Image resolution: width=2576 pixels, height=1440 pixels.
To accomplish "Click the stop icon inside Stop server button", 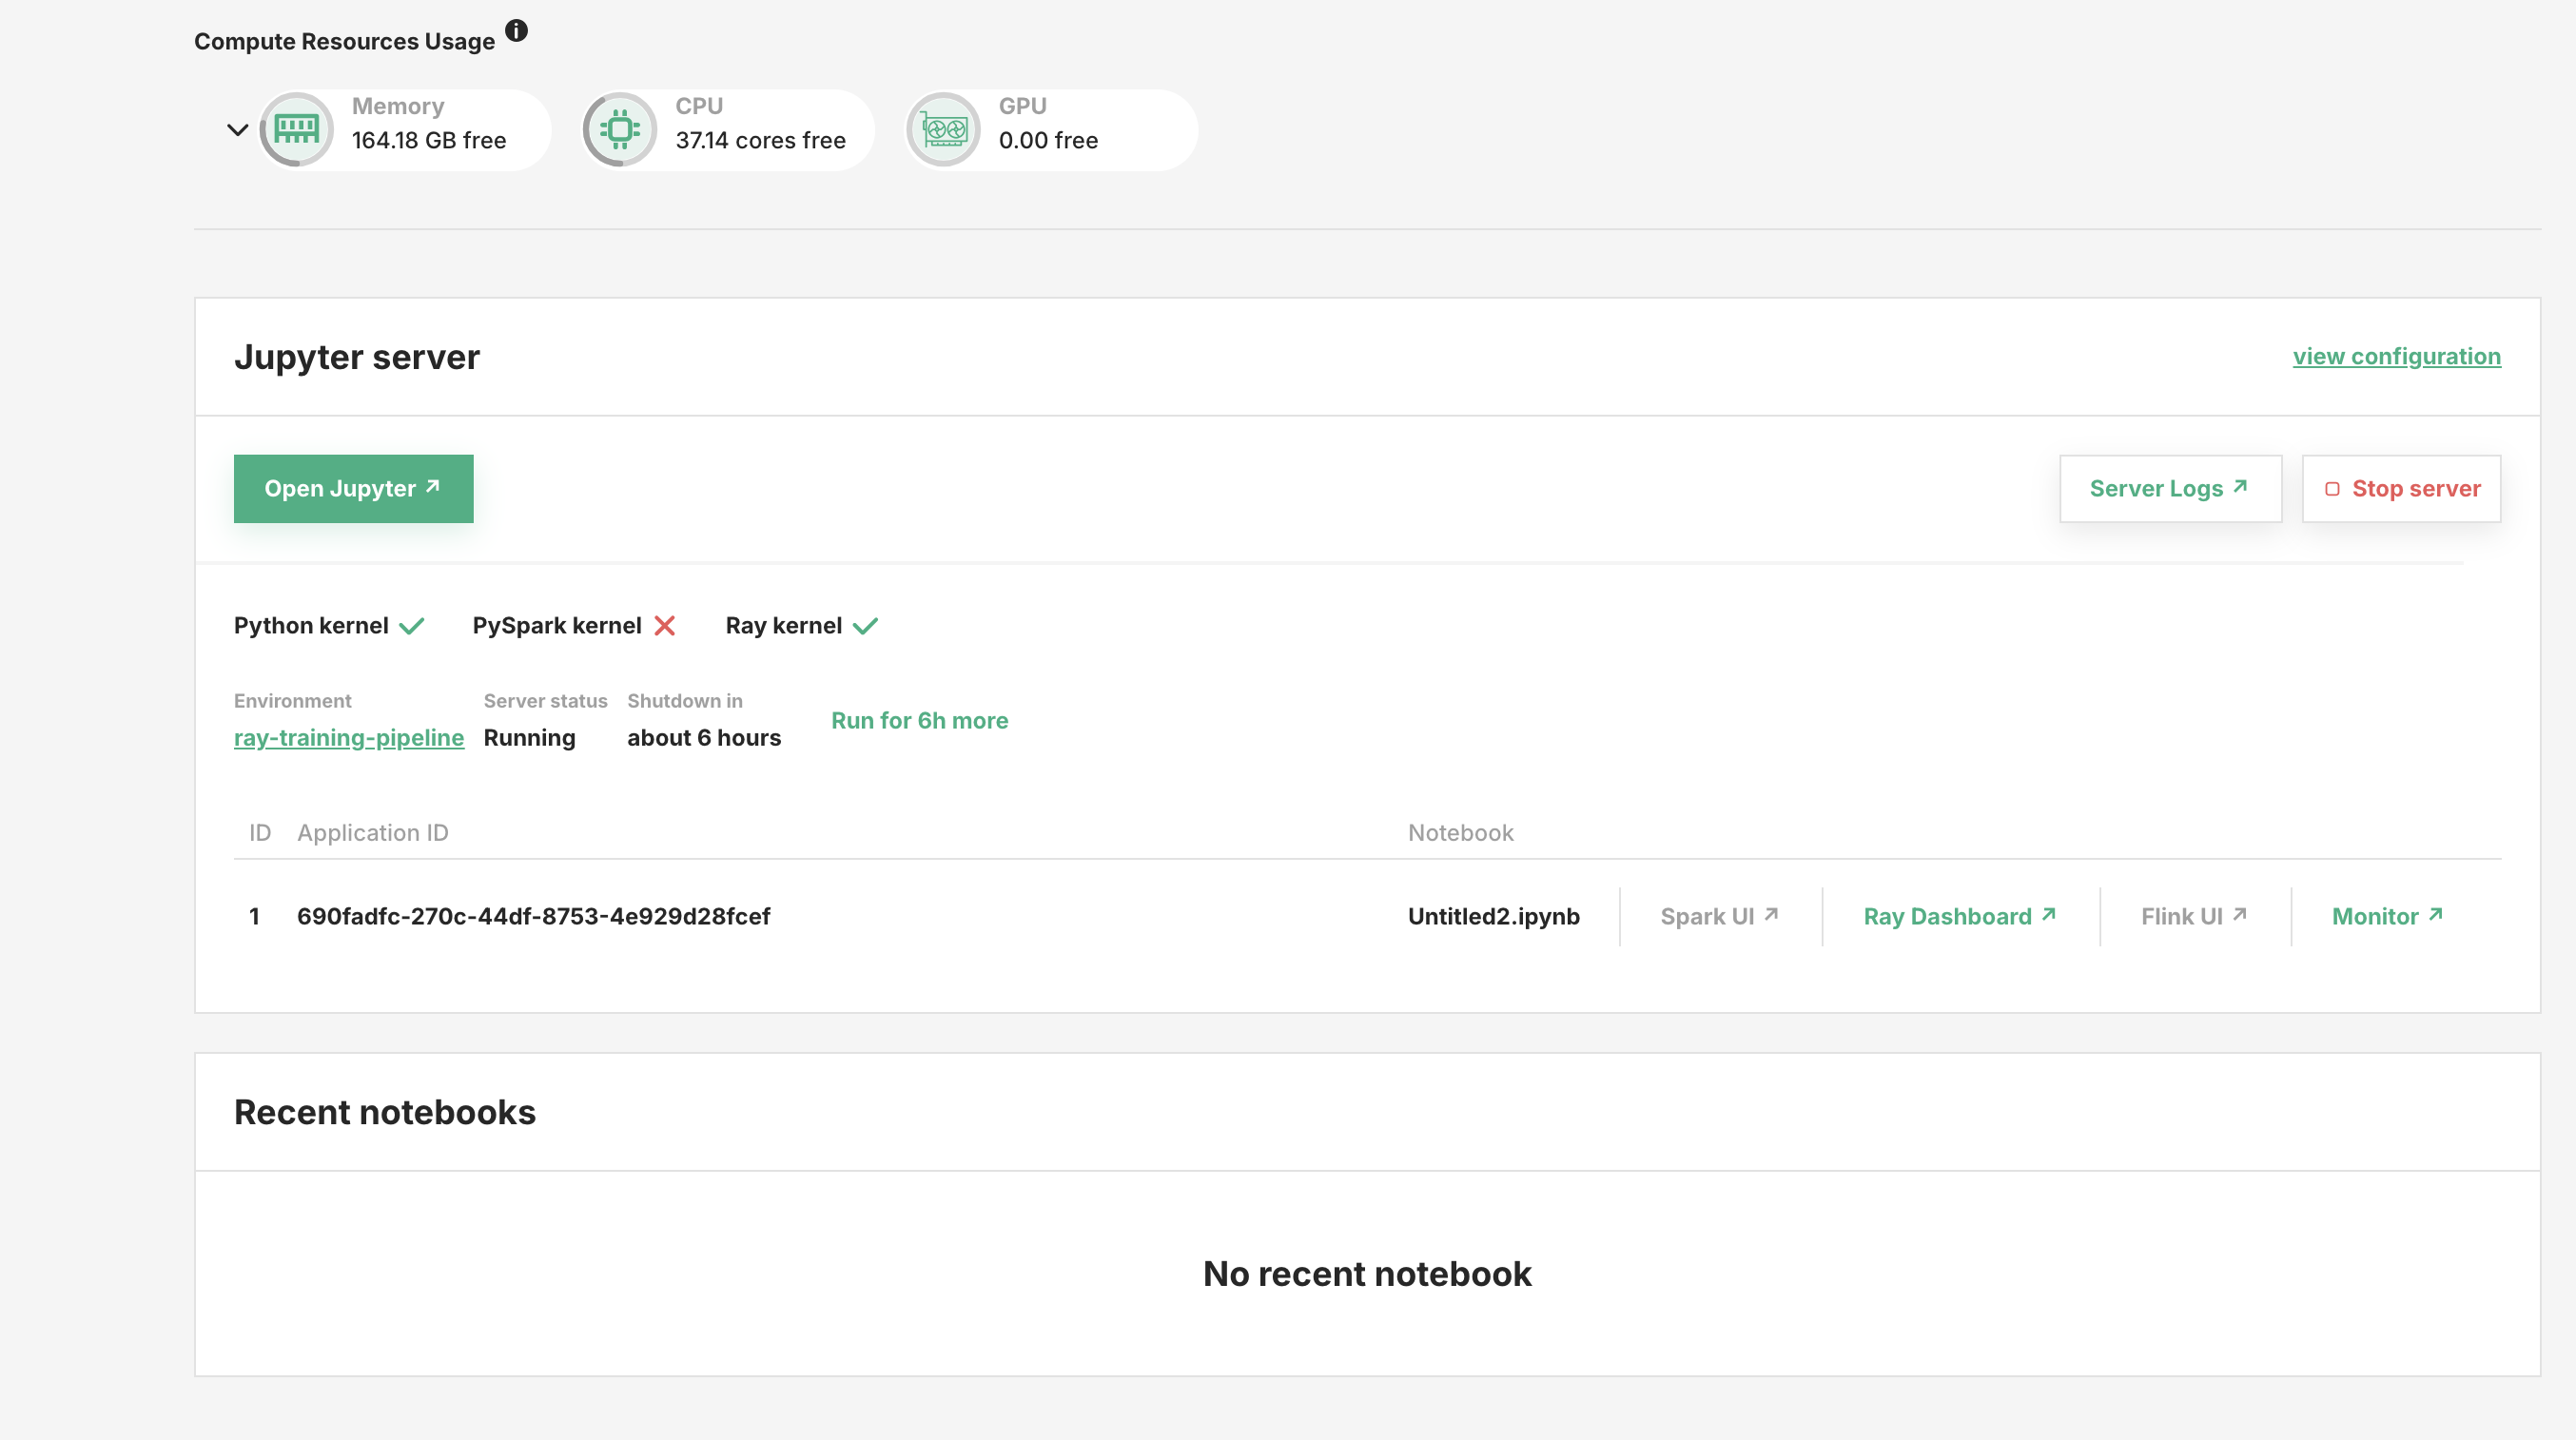I will [2334, 488].
